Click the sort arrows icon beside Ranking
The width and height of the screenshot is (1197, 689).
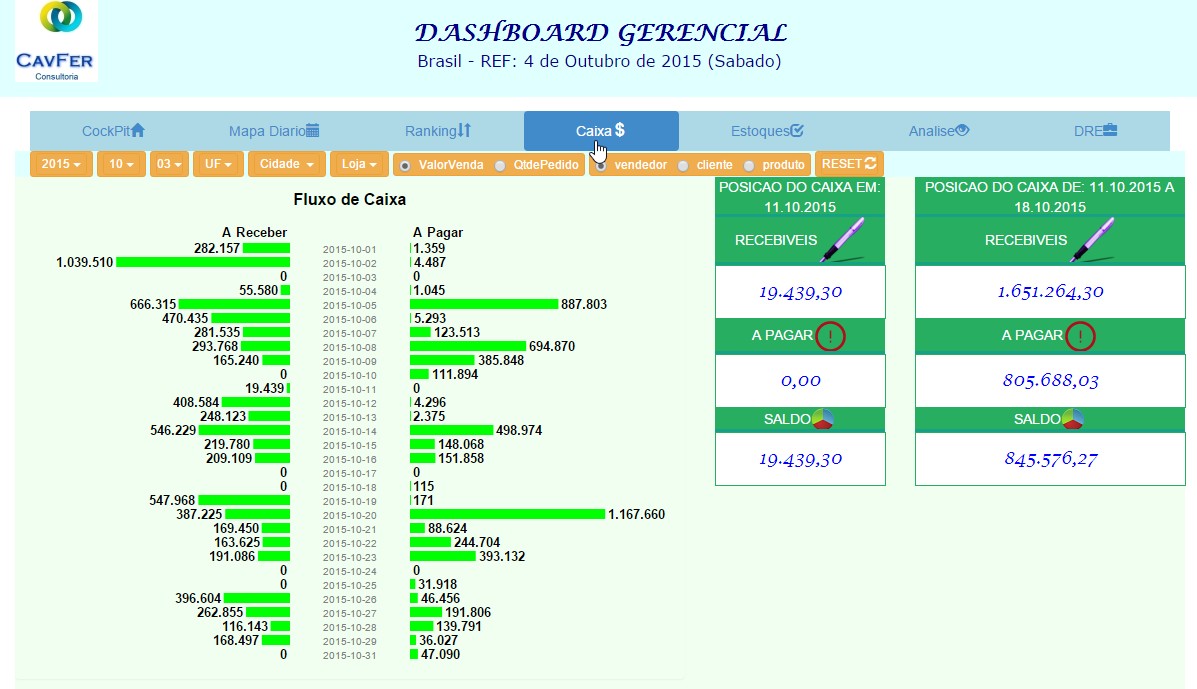(464, 130)
